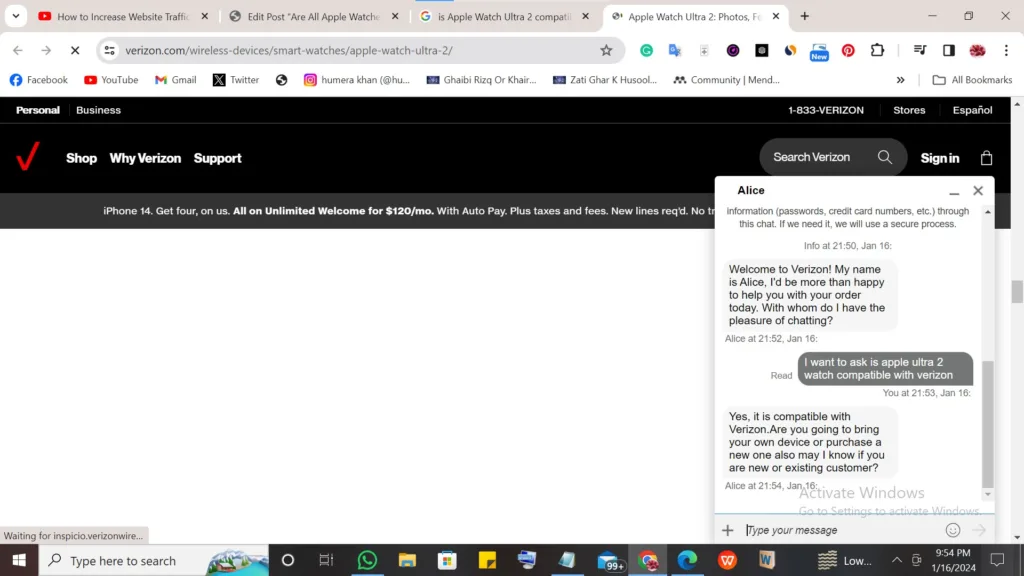The width and height of the screenshot is (1024, 576).
Task: Open the YouTube bookmark
Action: 111,80
